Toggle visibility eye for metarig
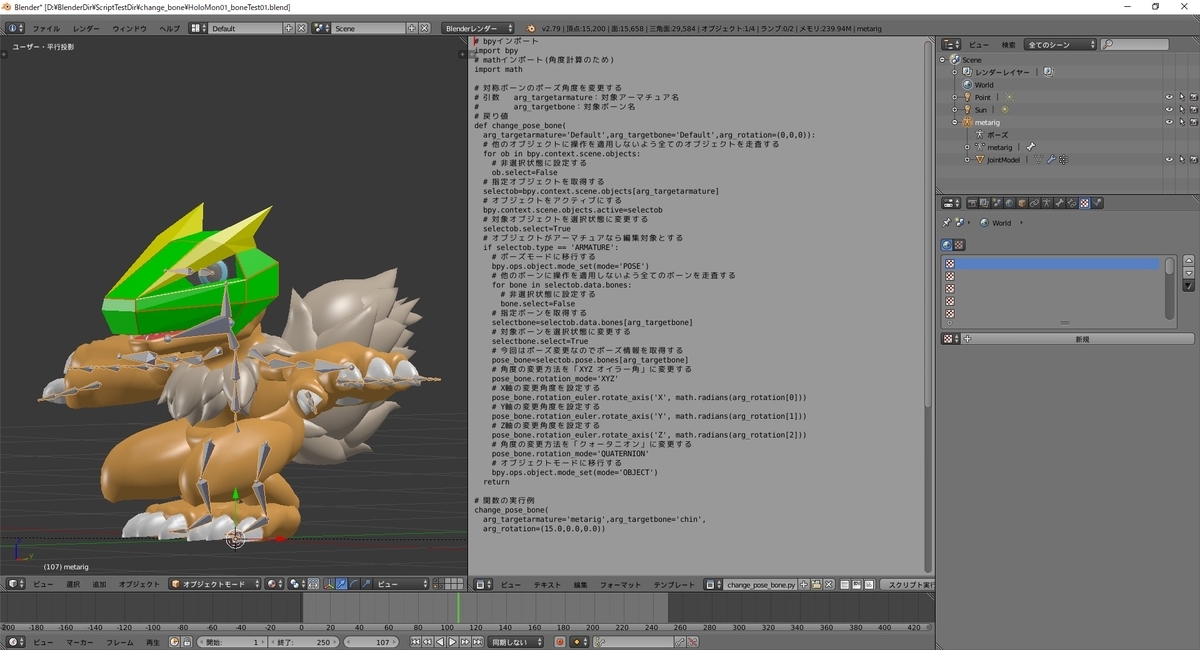 tap(1169, 122)
